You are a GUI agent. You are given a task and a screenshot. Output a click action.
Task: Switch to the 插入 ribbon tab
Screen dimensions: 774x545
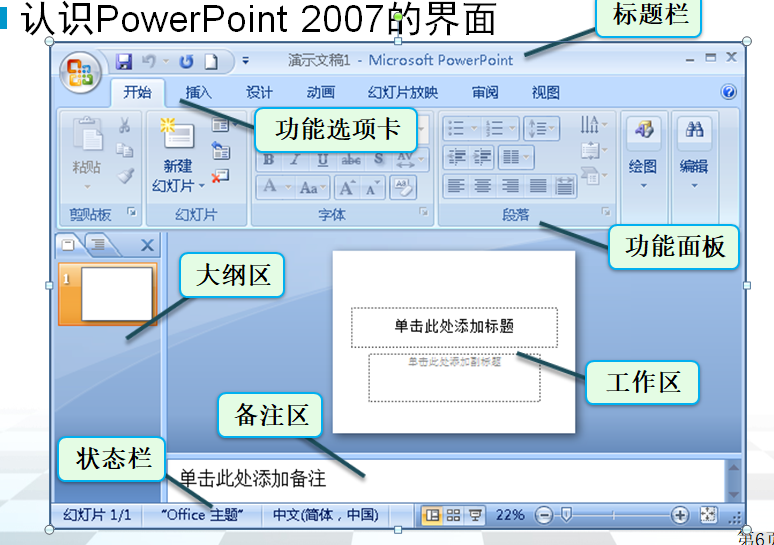click(x=199, y=93)
